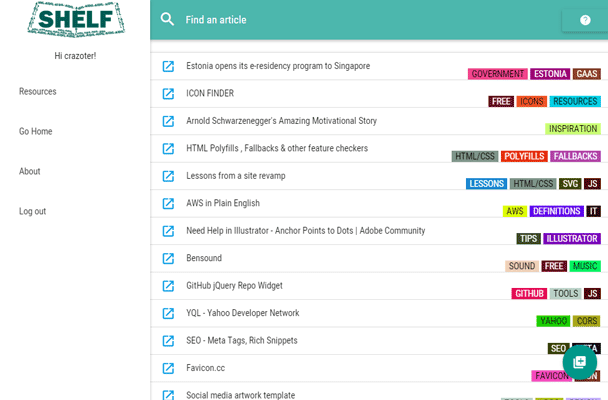Open link icon for AWS in Plain English
Viewport: 608px width, 400px height.
coord(168,203)
